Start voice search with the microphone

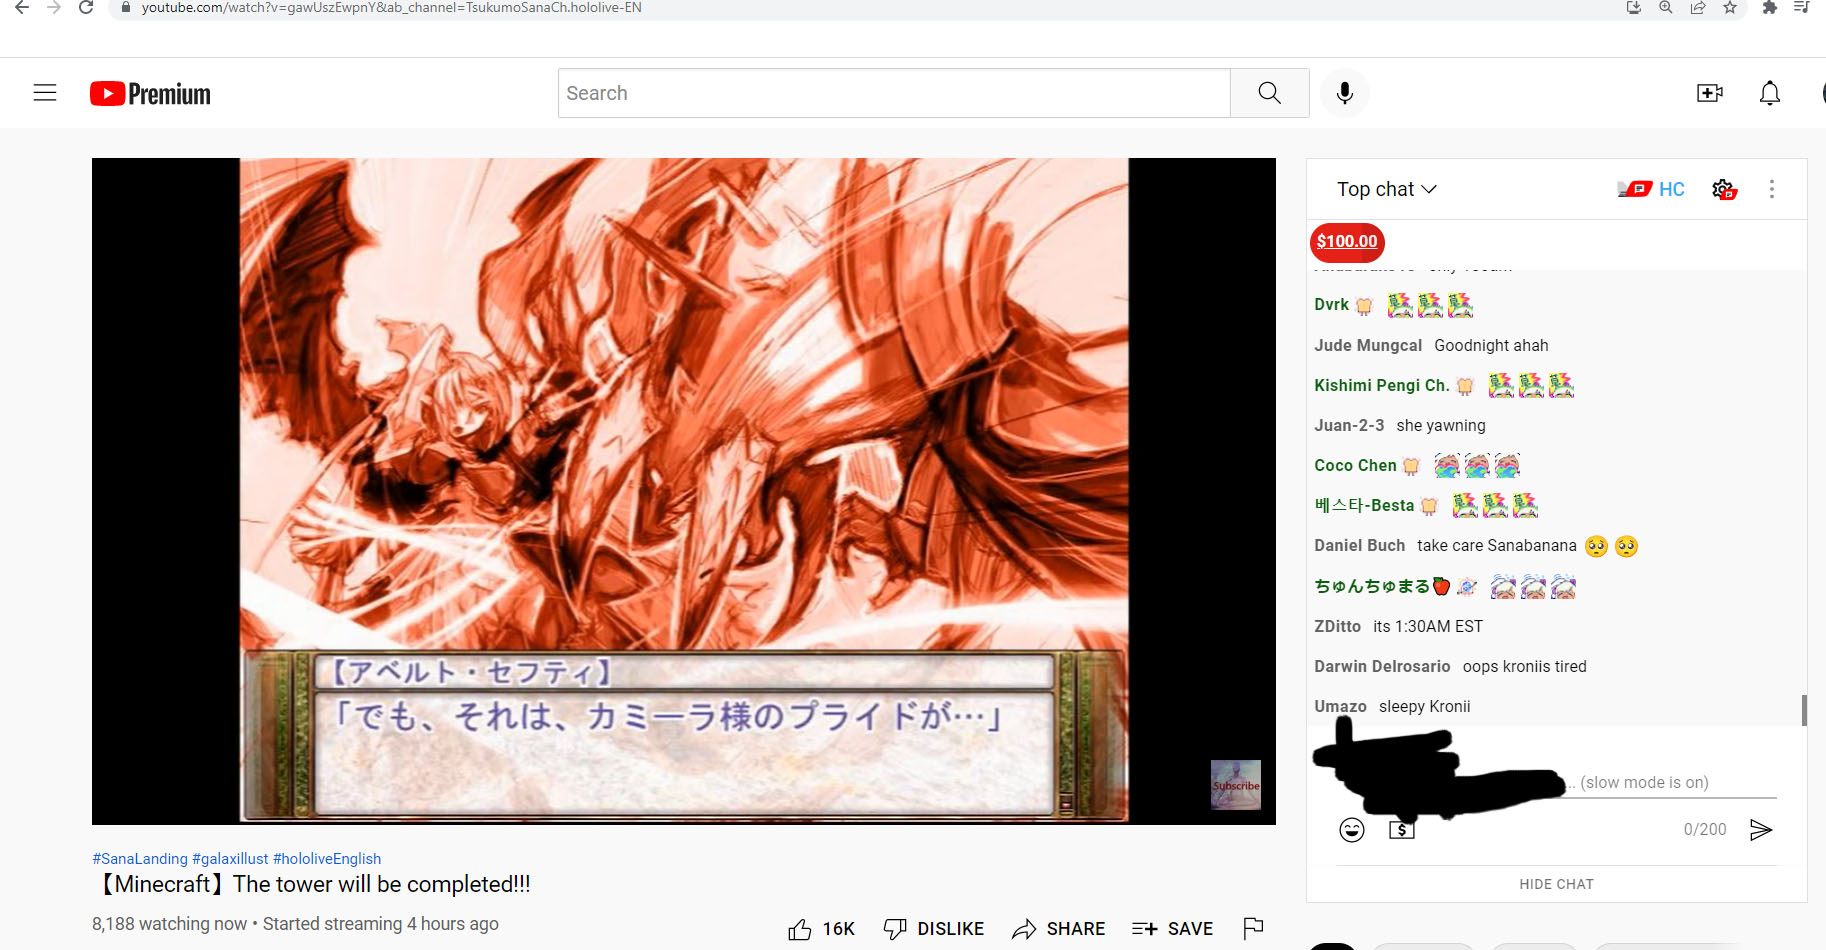pyautogui.click(x=1345, y=93)
